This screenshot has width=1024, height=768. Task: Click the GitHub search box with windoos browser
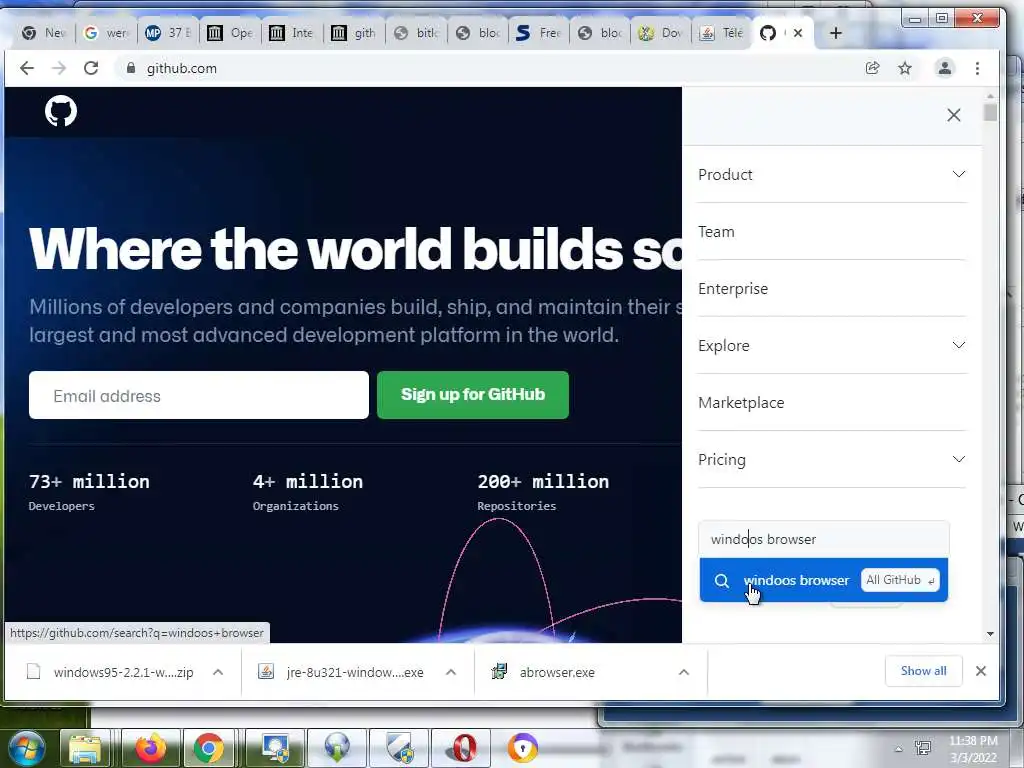click(824, 539)
